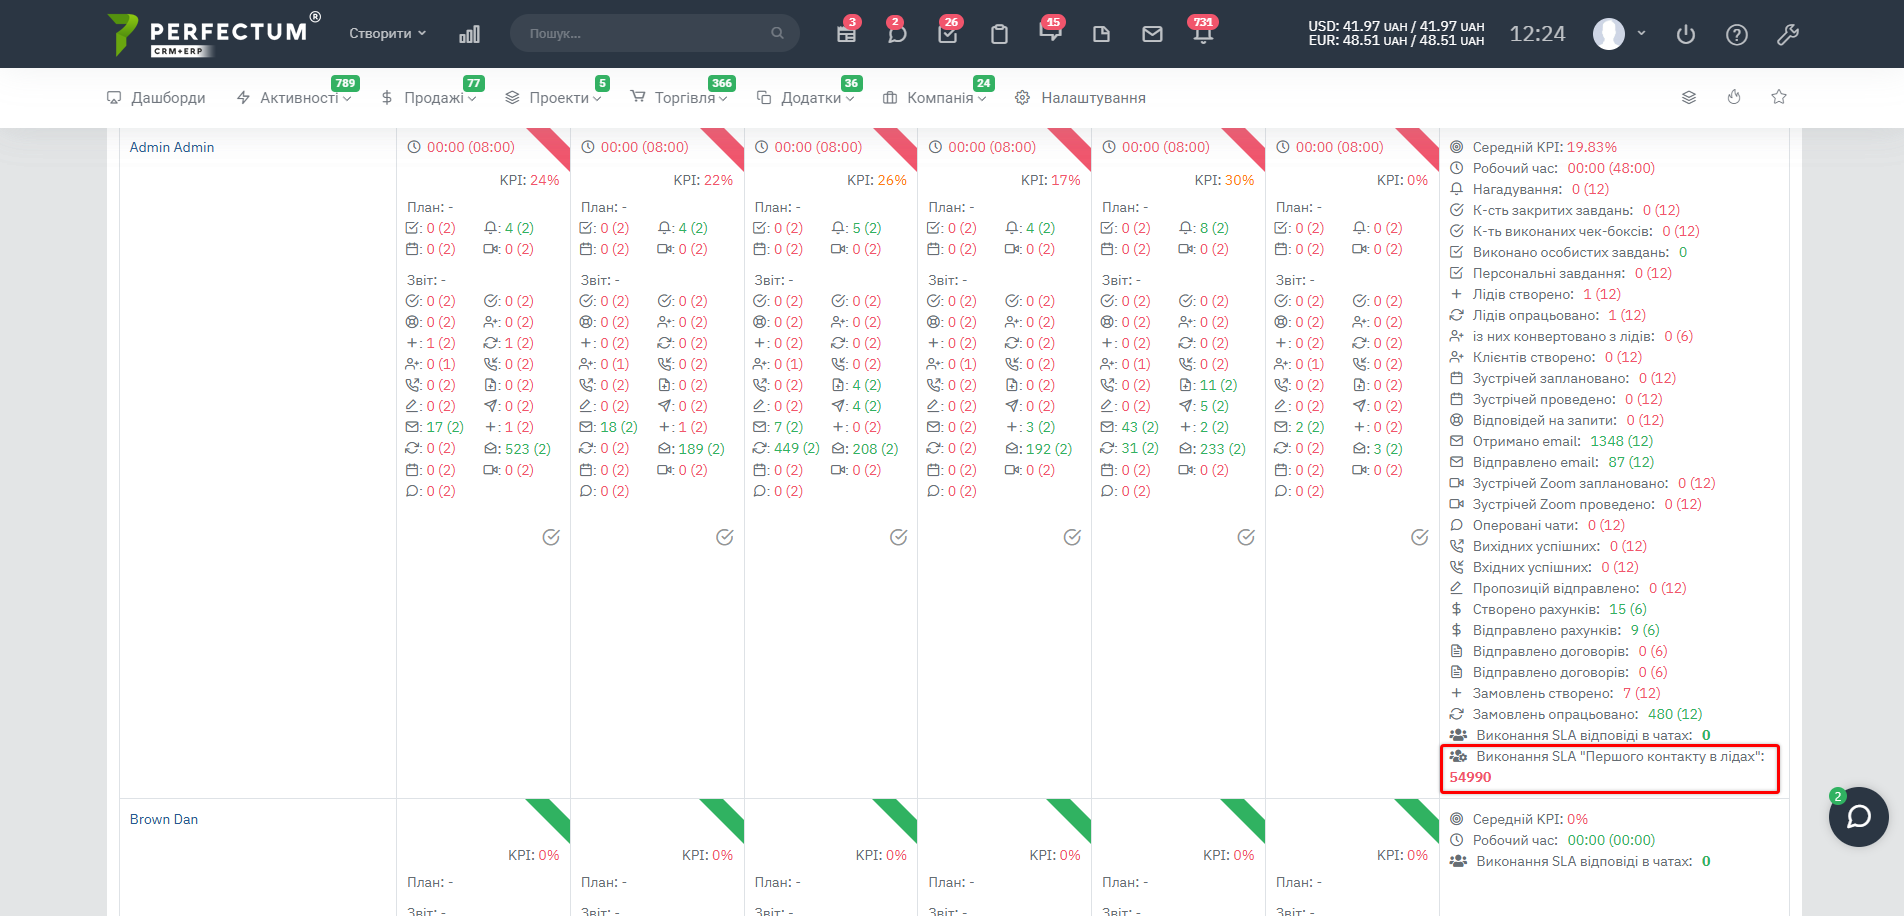Open the mail envelope icon in header
1904x916 pixels.
(x=1152, y=34)
